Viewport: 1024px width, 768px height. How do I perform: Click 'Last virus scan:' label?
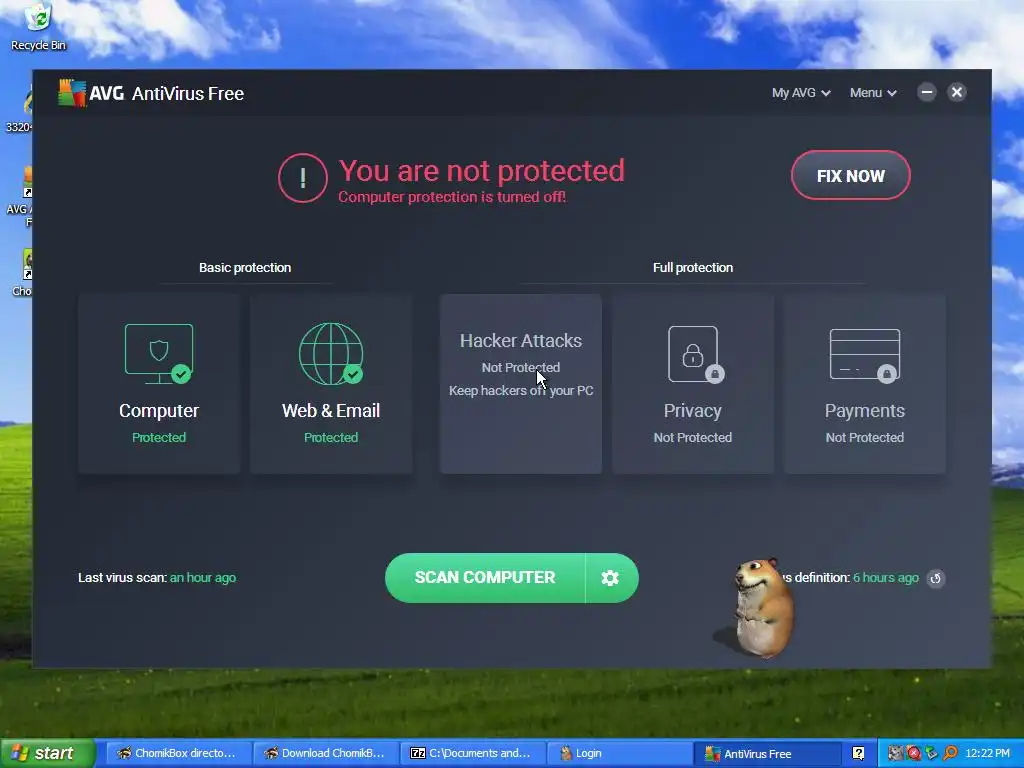122,577
